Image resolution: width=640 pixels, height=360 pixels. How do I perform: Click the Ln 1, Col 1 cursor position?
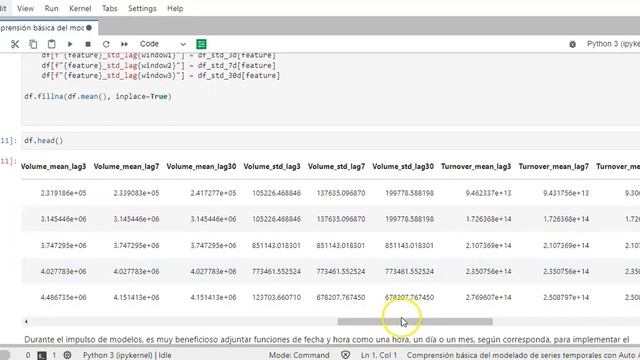[x=379, y=356]
